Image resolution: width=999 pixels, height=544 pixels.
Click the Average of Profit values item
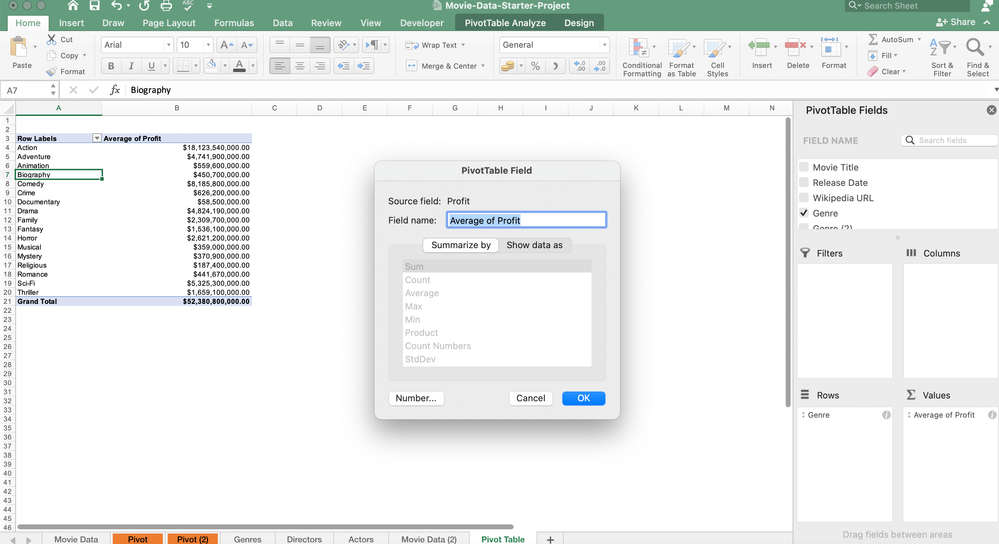click(944, 415)
